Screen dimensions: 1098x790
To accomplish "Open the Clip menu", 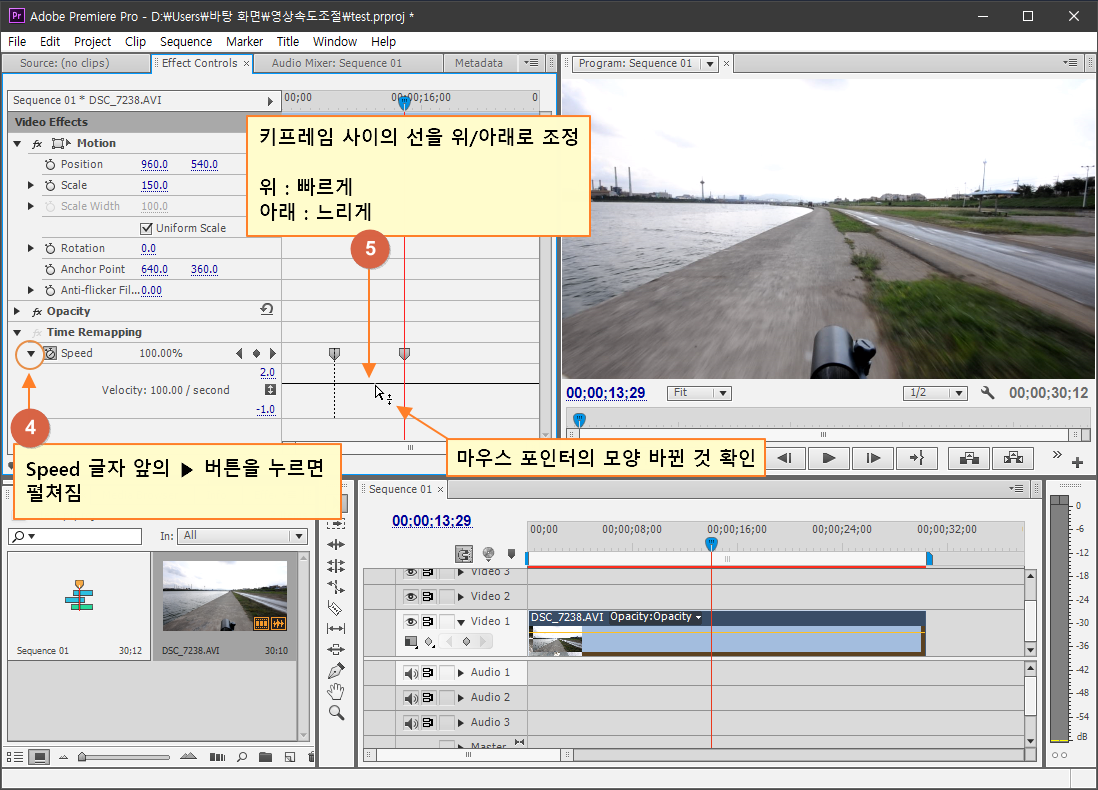I will click(x=135, y=42).
